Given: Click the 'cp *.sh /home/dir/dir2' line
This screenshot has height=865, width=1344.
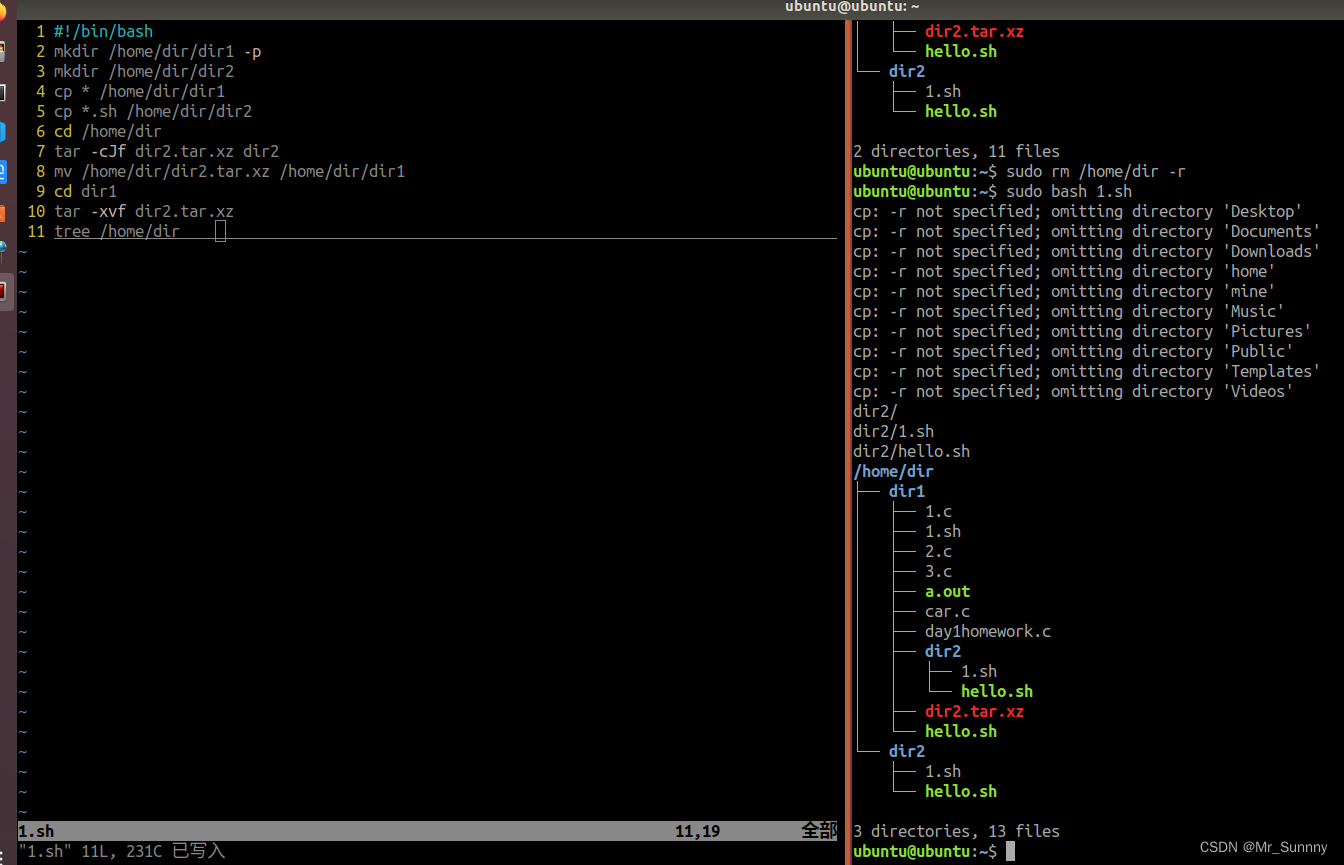Looking at the screenshot, I should pyautogui.click(x=153, y=111).
